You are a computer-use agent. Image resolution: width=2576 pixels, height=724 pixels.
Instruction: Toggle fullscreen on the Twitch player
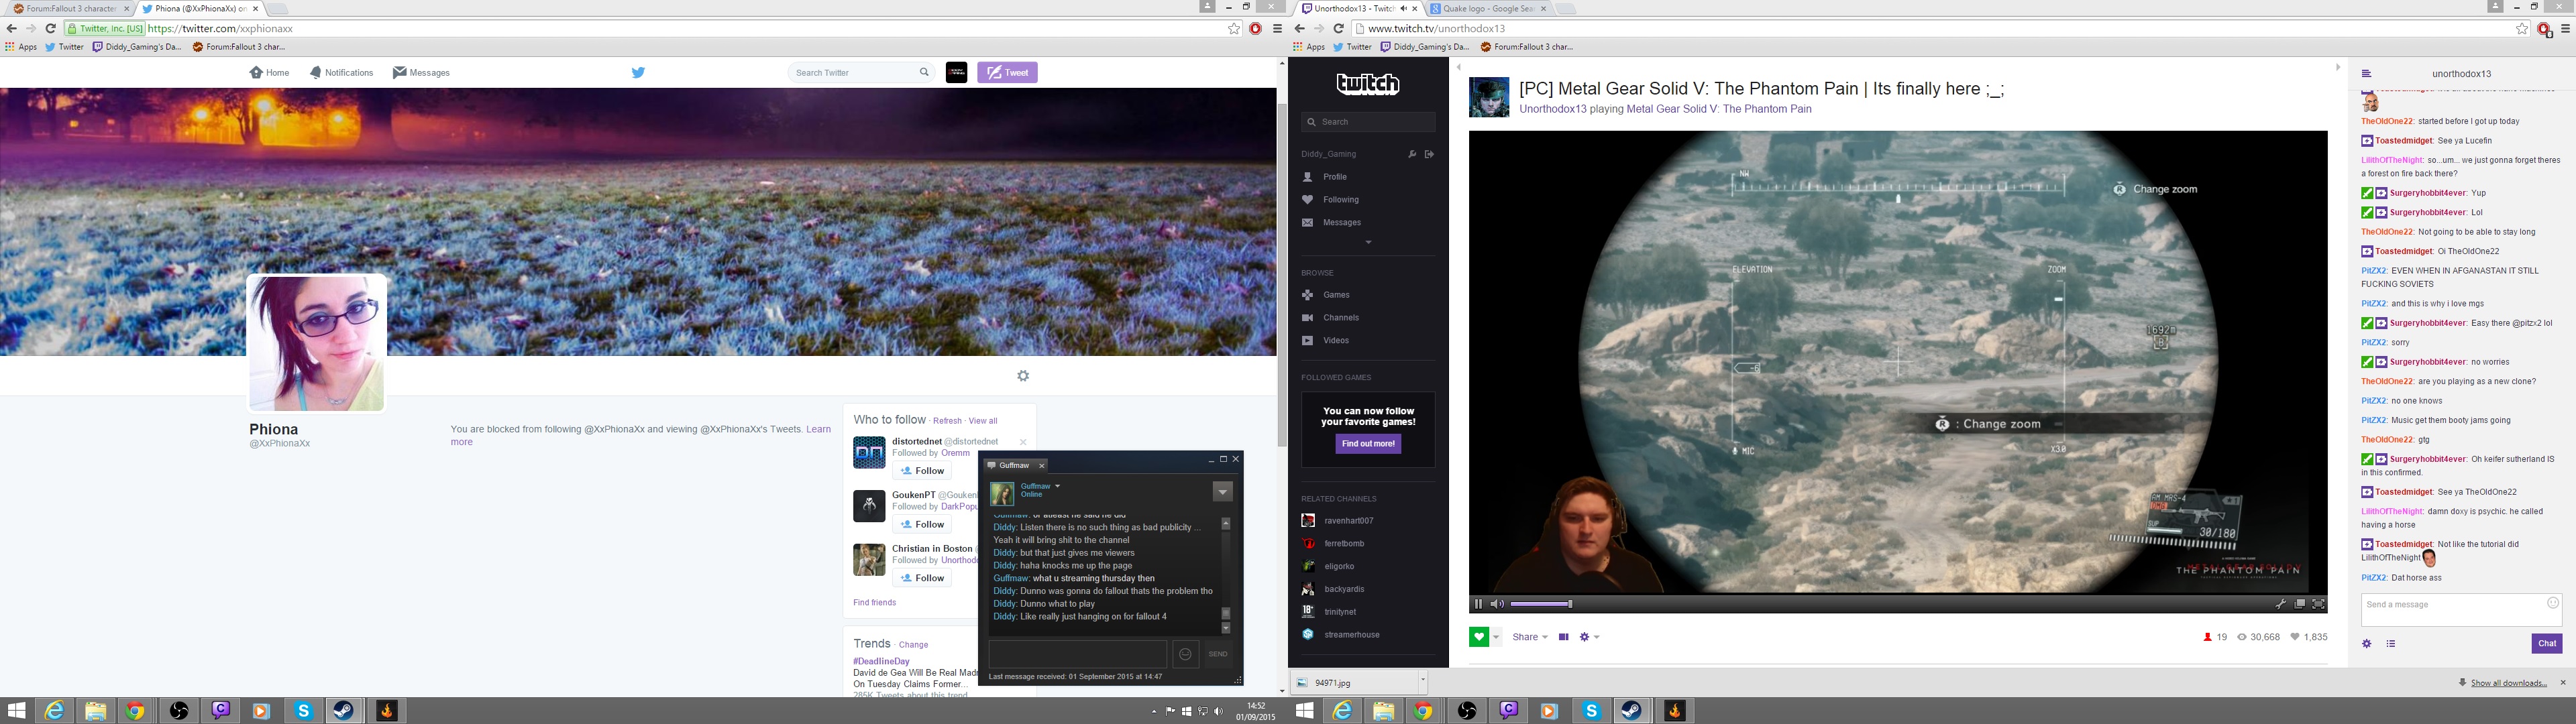click(x=2319, y=604)
